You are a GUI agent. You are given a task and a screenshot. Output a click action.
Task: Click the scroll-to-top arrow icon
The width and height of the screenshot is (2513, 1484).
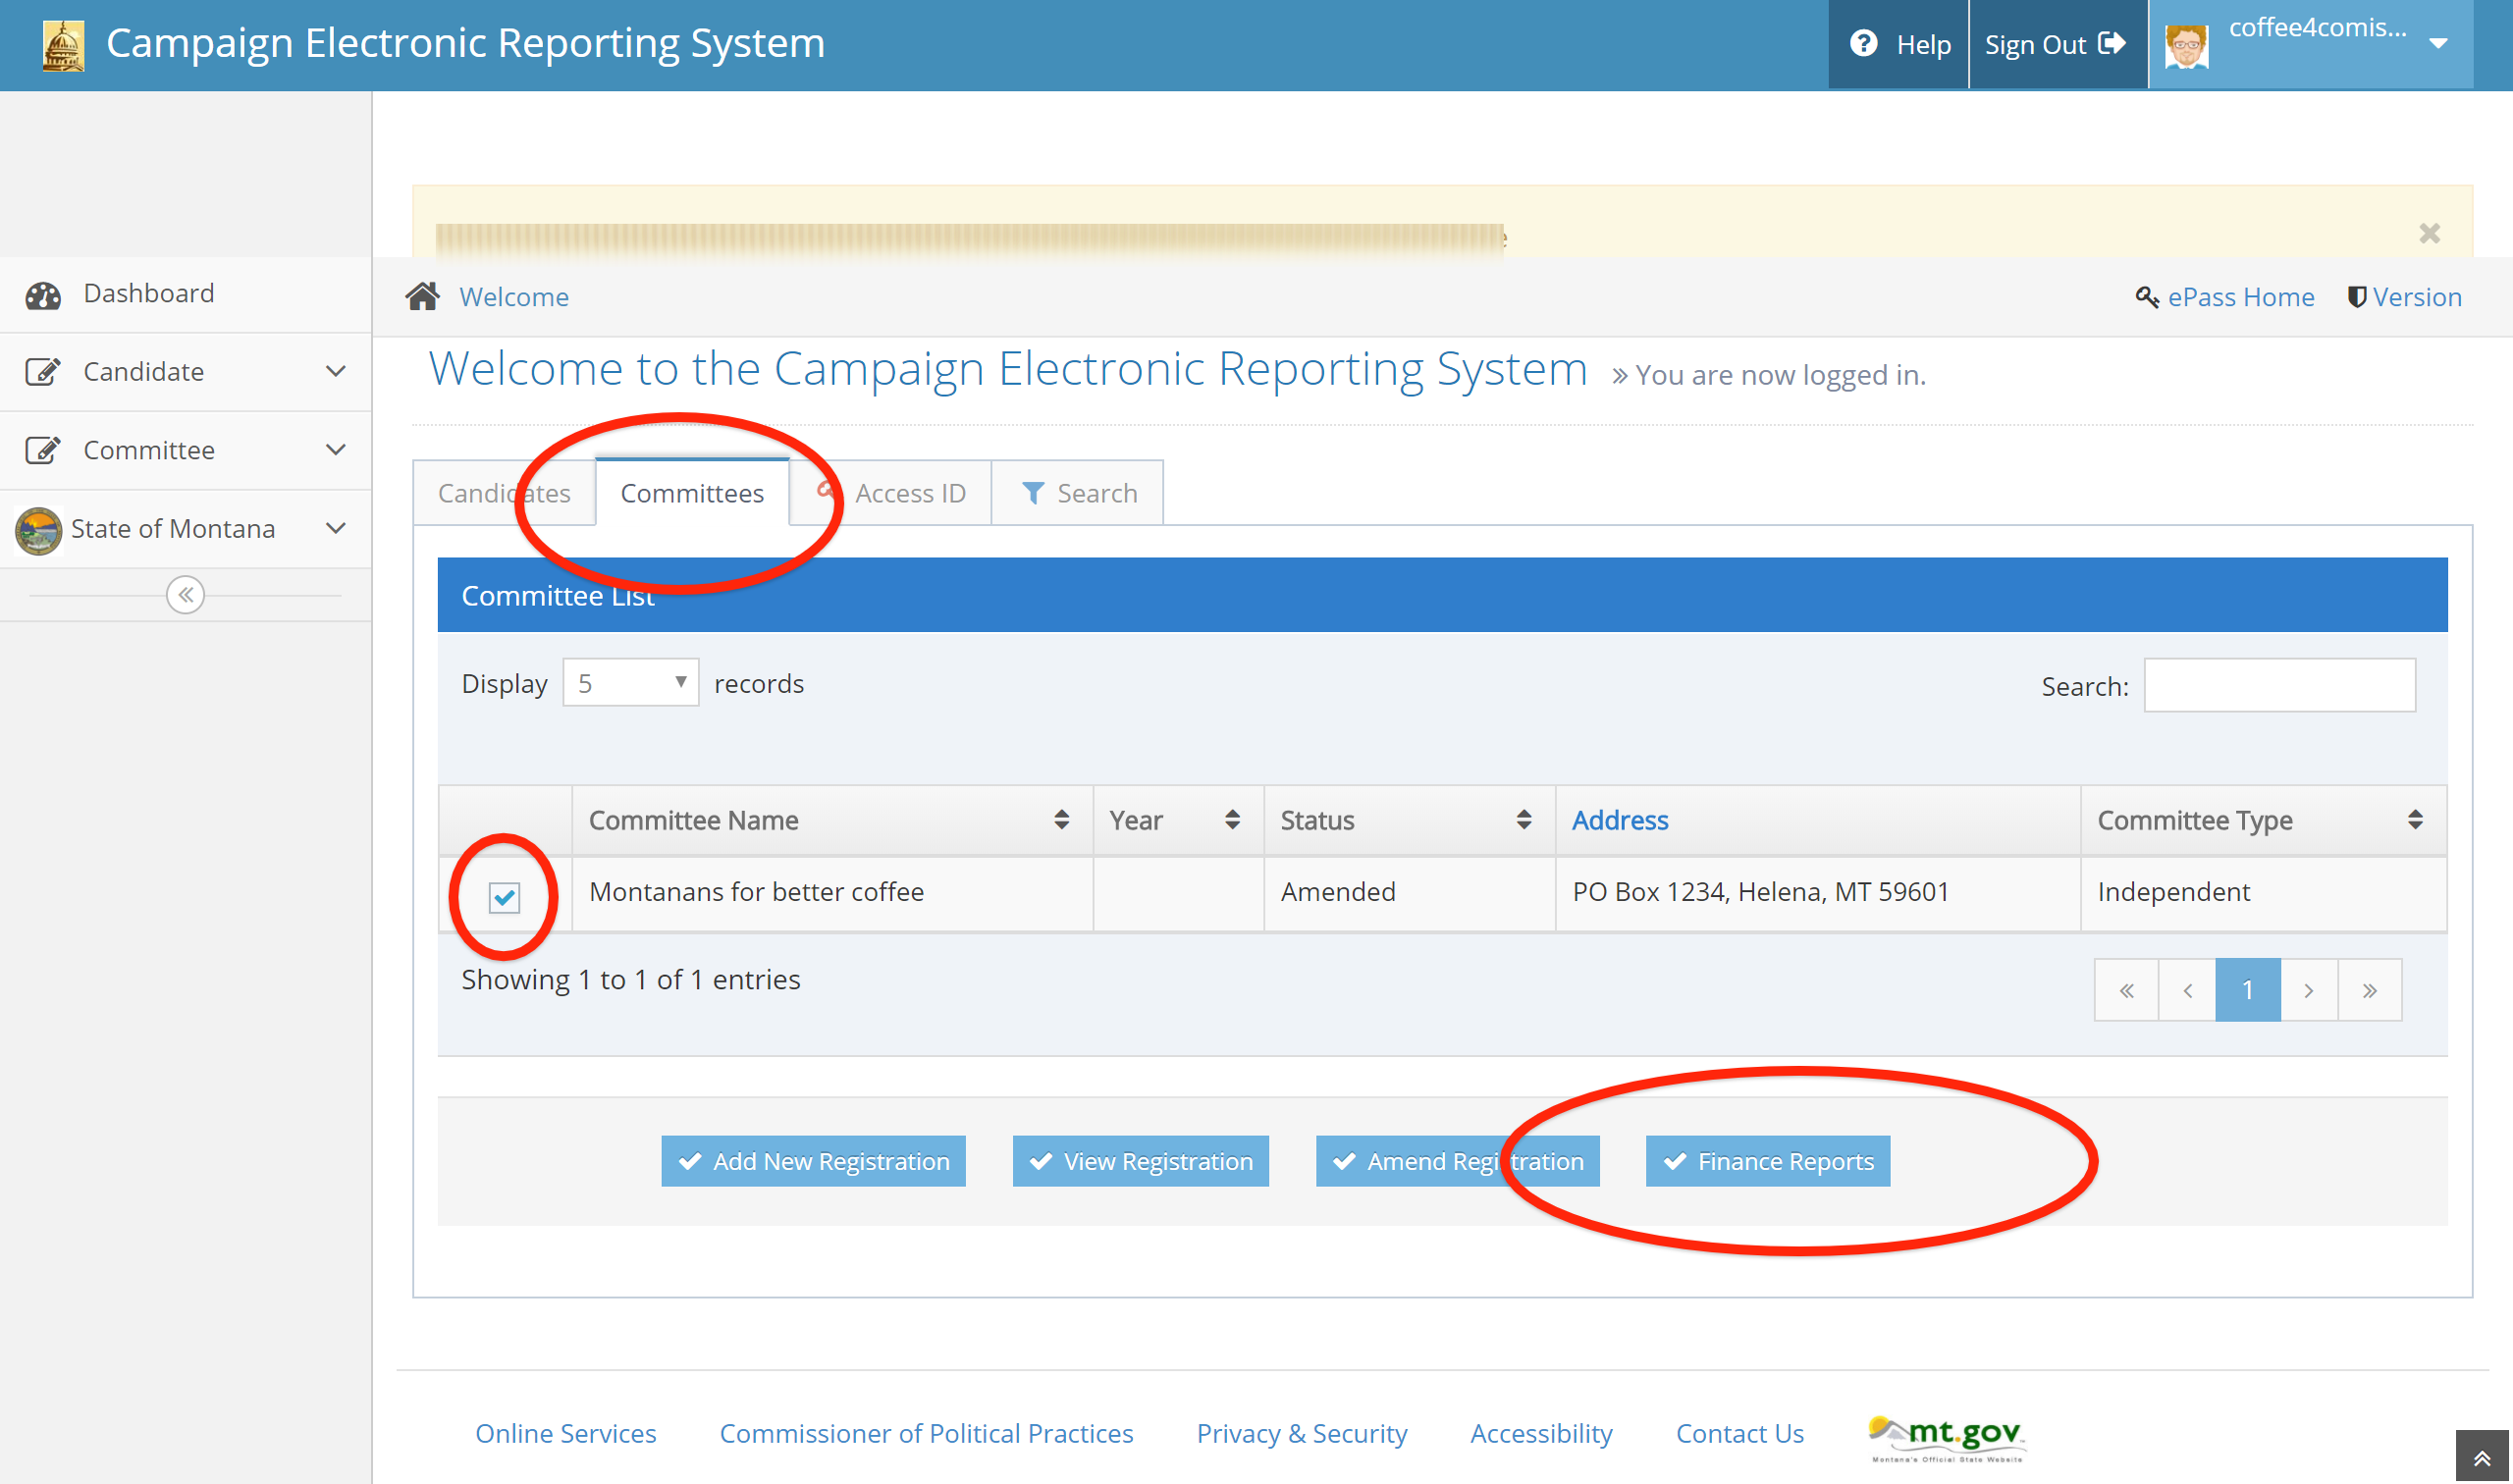pyautogui.click(x=2481, y=1459)
